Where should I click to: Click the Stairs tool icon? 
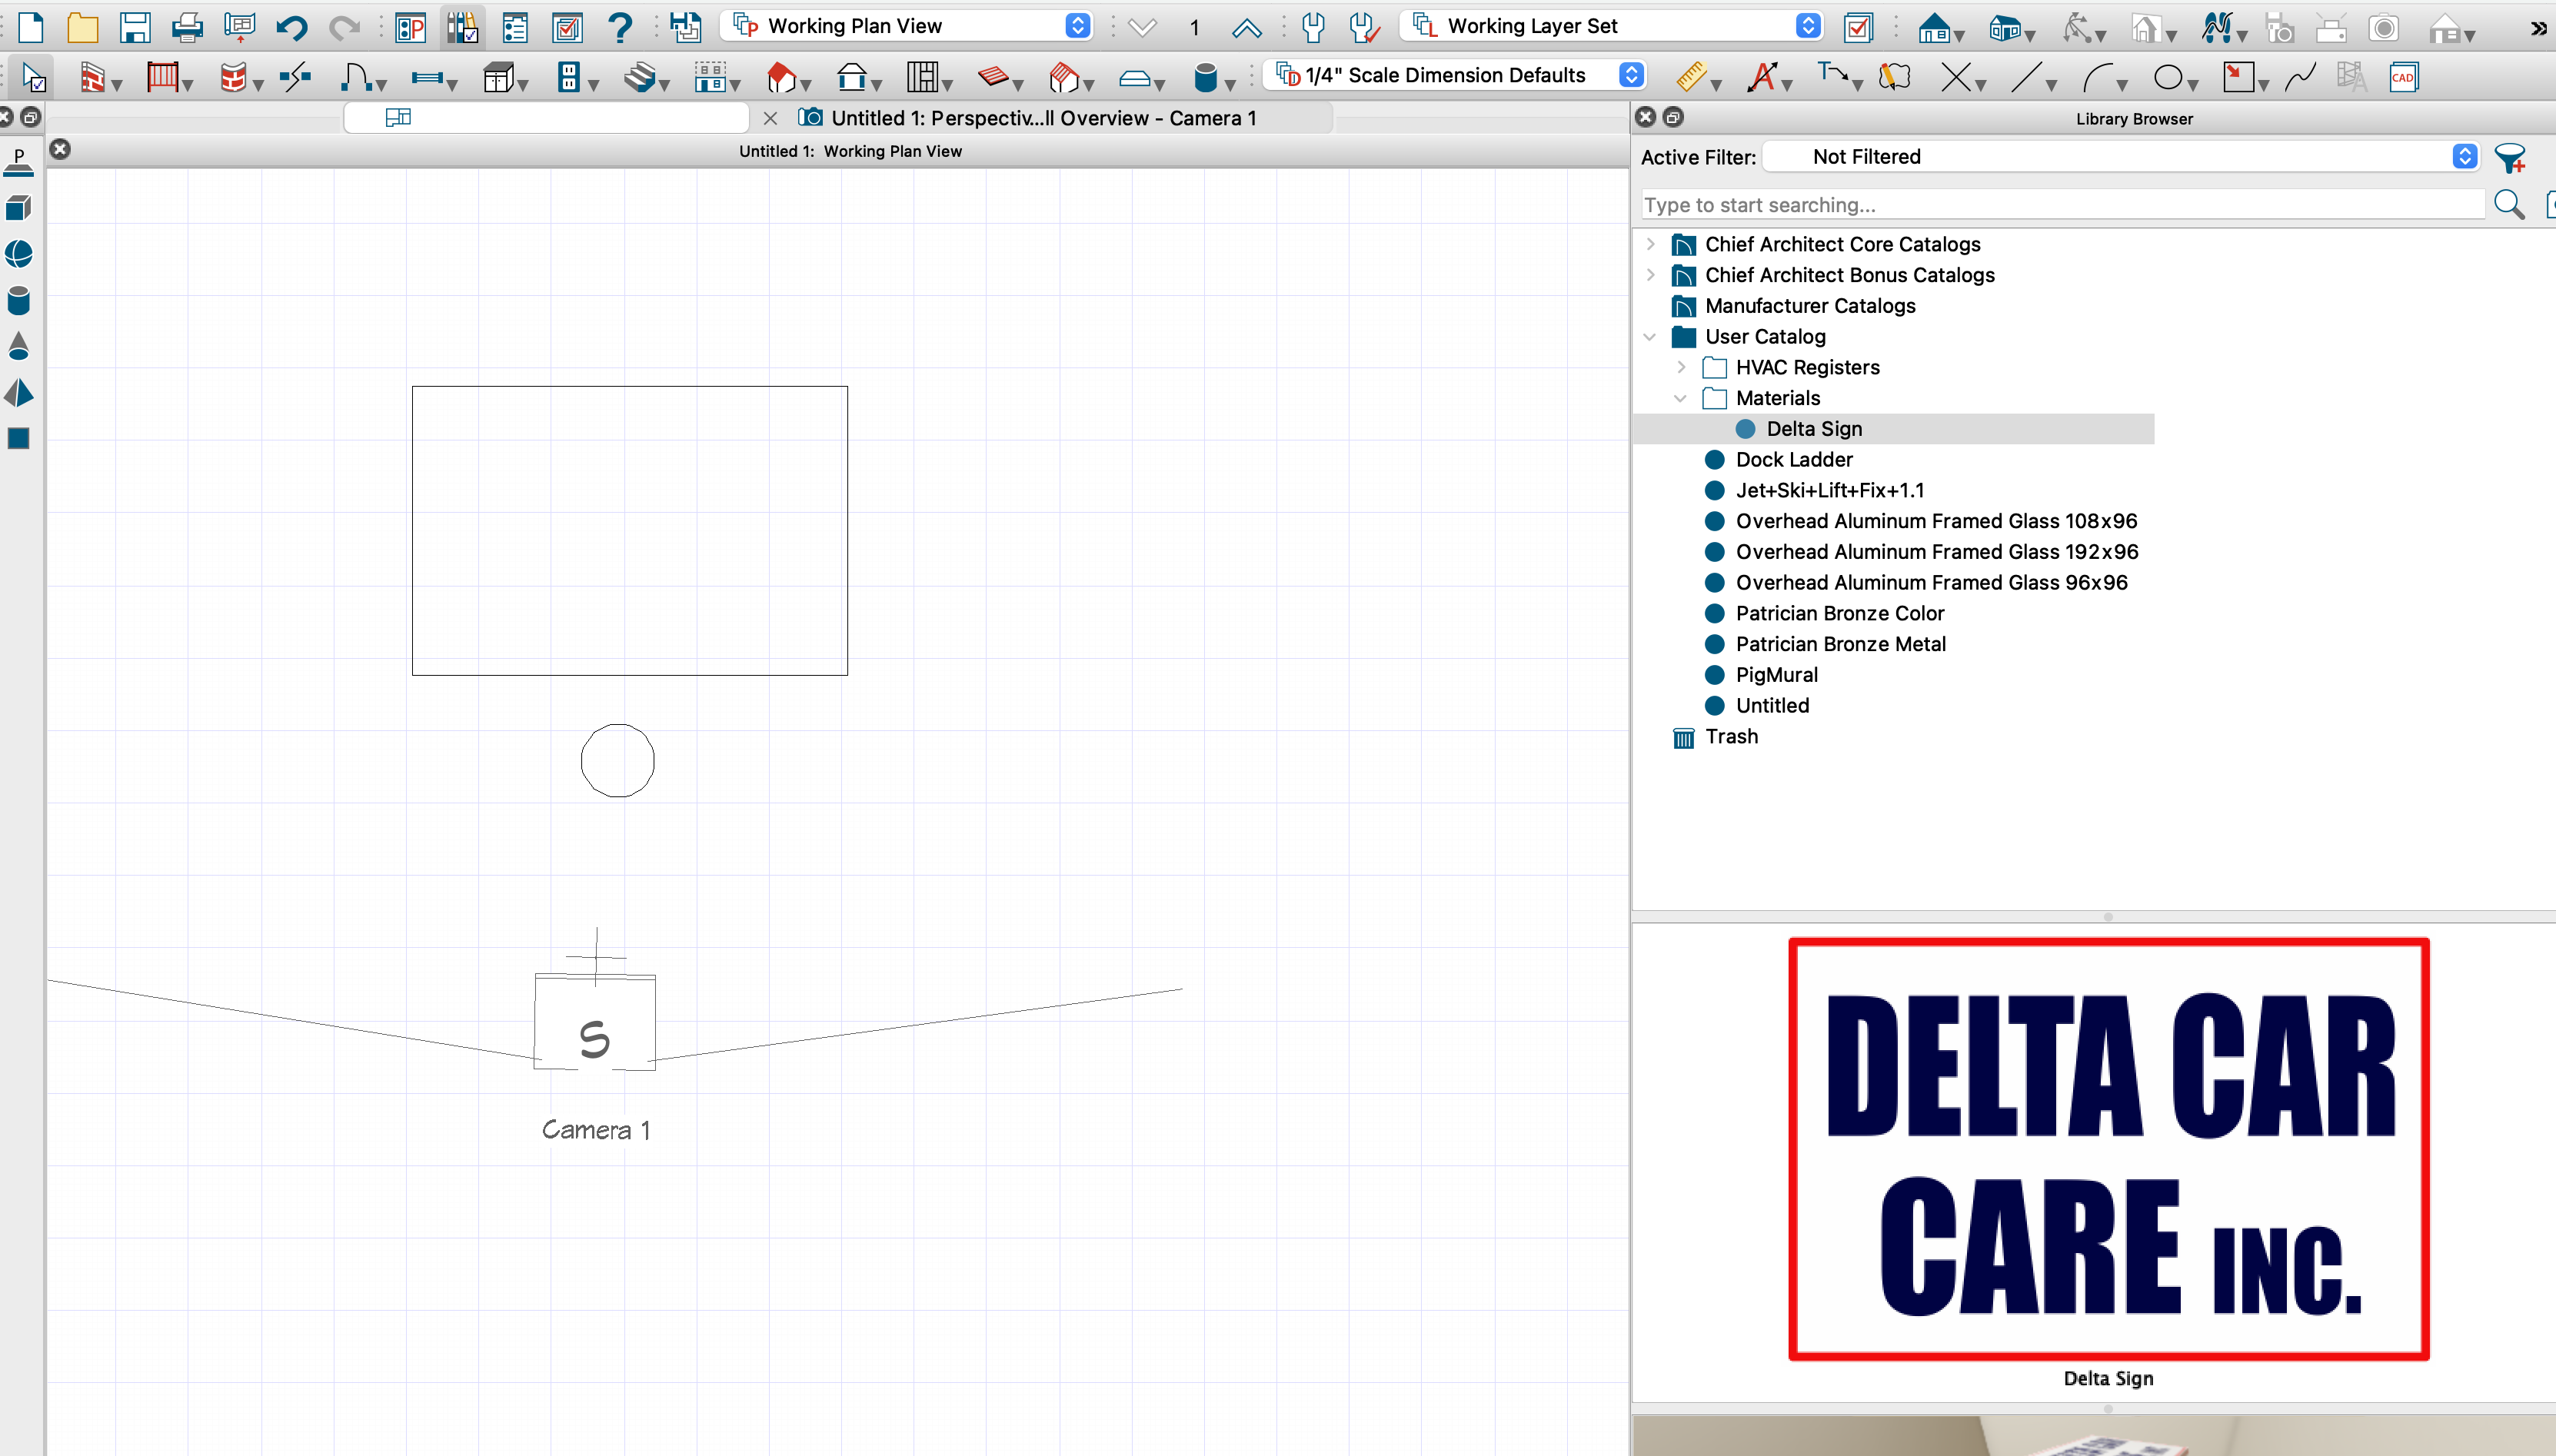pyautogui.click(x=639, y=77)
